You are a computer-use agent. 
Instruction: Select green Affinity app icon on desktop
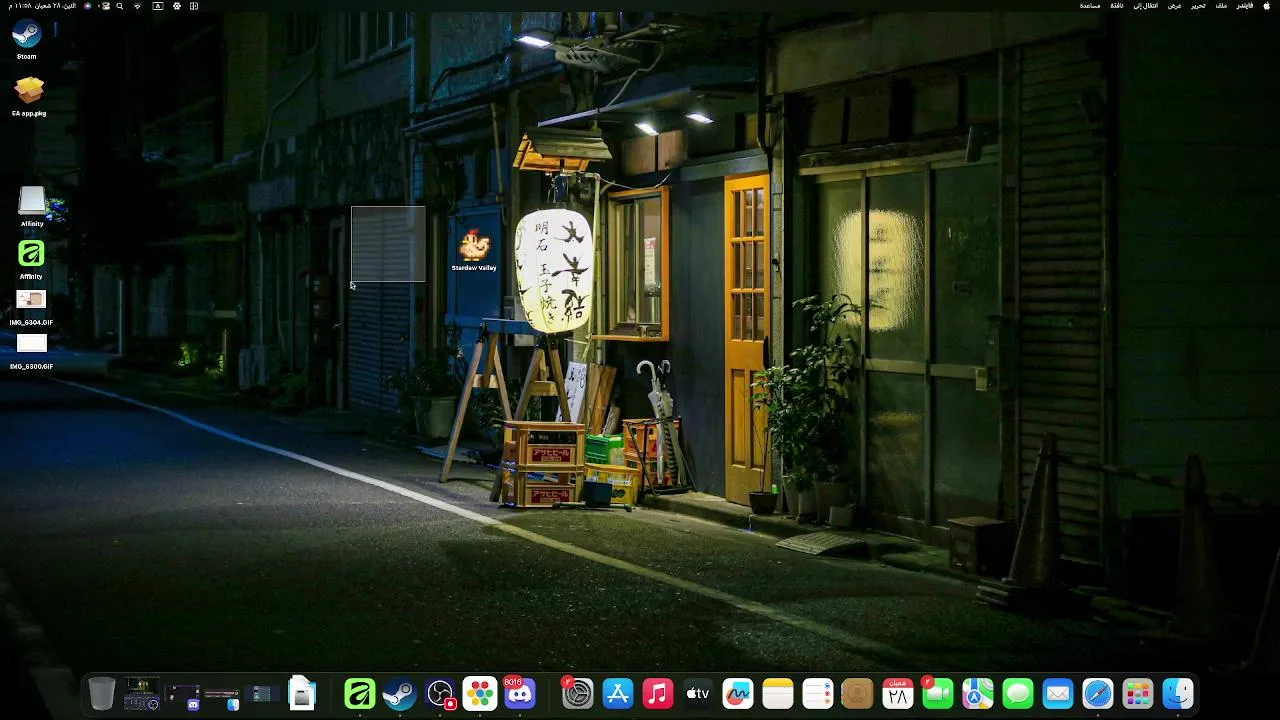(31, 254)
